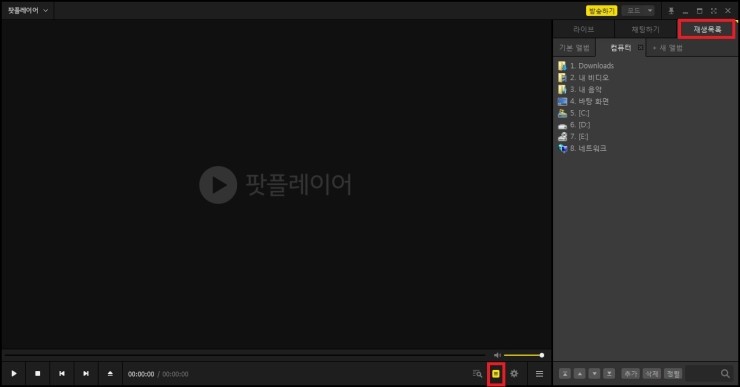Click the playlist search magnifier icon
The width and height of the screenshot is (740, 387).
(725, 374)
